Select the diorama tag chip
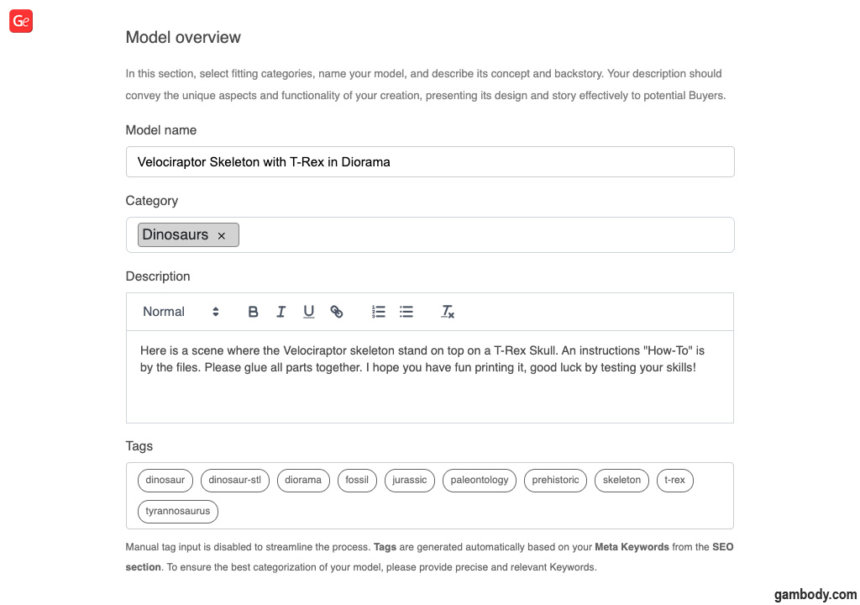The height and width of the screenshot is (605, 860). (303, 480)
